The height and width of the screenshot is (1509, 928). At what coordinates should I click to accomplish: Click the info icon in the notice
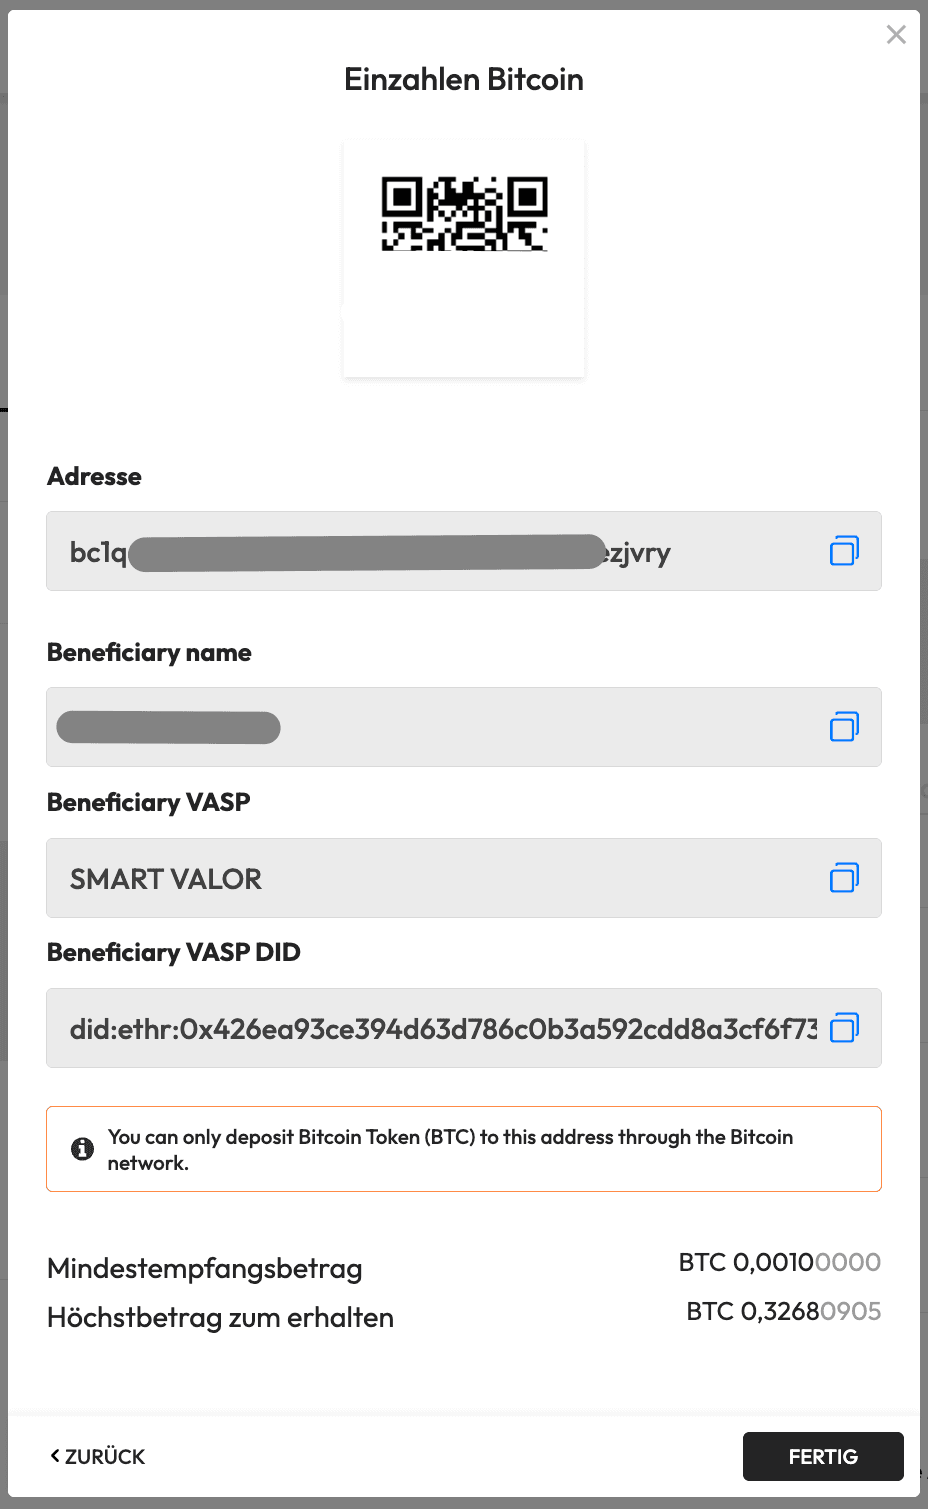(83, 1149)
